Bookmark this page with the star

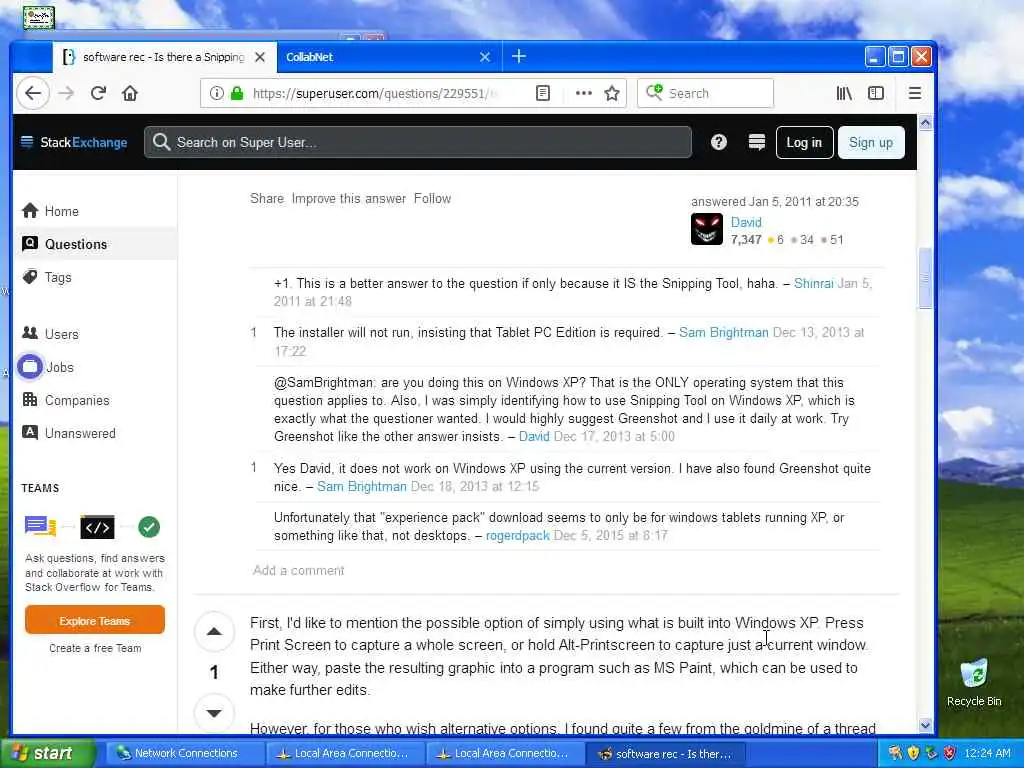click(612, 93)
